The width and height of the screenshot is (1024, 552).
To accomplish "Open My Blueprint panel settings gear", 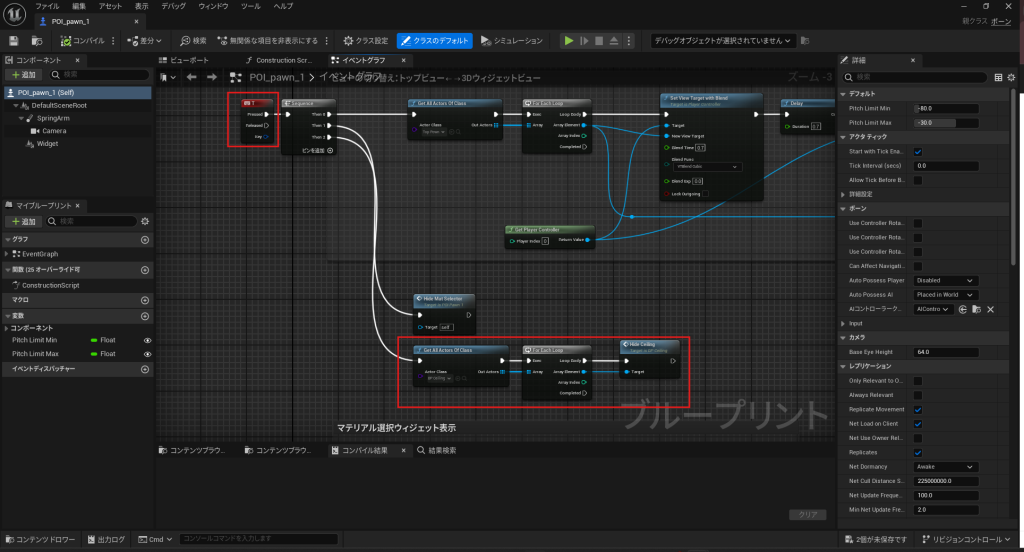I will tap(145, 221).
